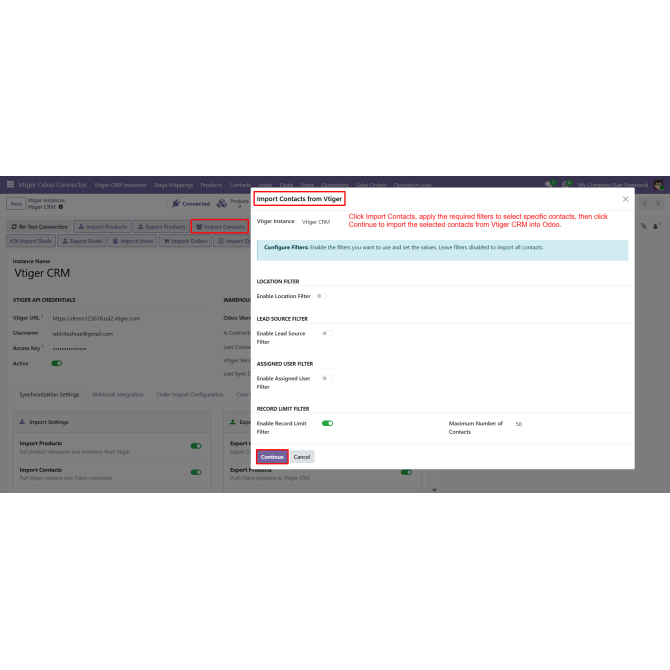Toggle Enable Assigned User Filter switch
The height and width of the screenshot is (670, 670).
327,378
